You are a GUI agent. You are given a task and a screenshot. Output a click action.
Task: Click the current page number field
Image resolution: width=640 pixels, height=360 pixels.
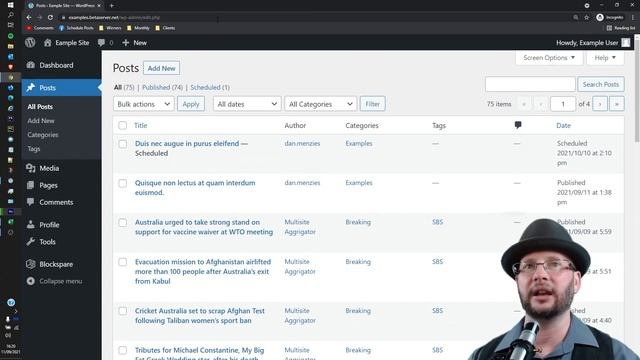(x=563, y=104)
